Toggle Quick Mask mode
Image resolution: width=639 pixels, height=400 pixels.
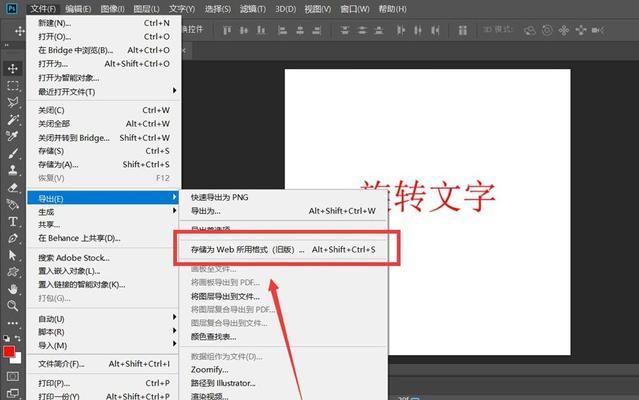[x=13, y=376]
